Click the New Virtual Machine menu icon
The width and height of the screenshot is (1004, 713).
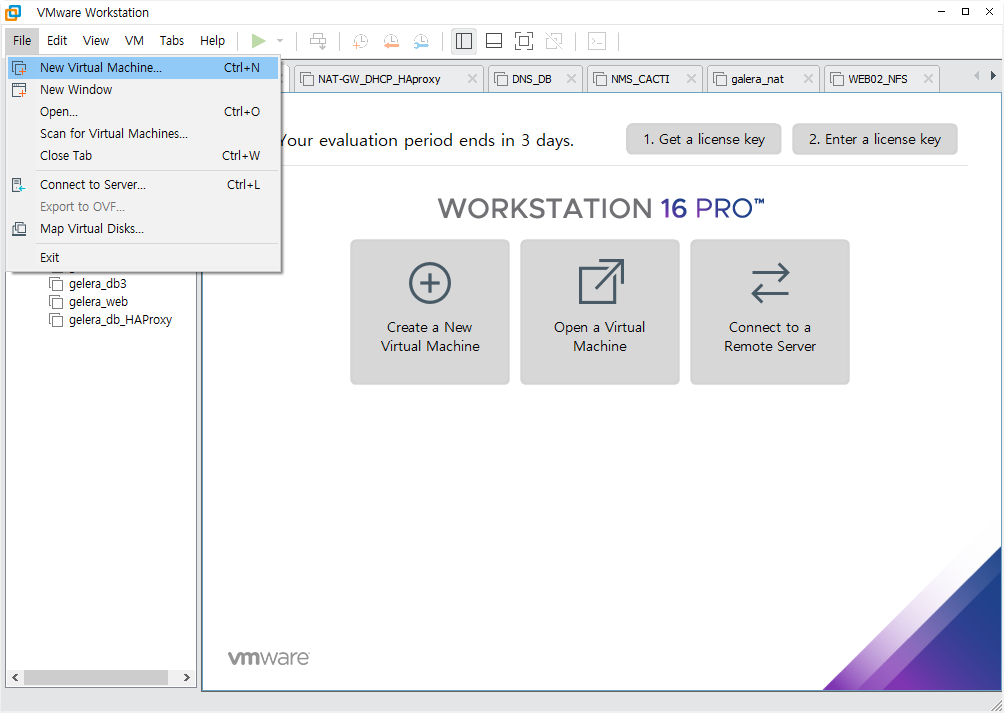[20, 68]
